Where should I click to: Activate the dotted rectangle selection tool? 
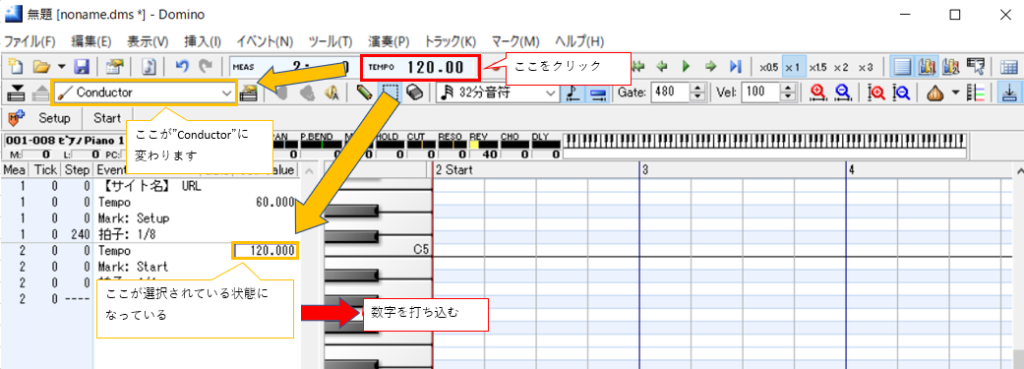pos(391,93)
